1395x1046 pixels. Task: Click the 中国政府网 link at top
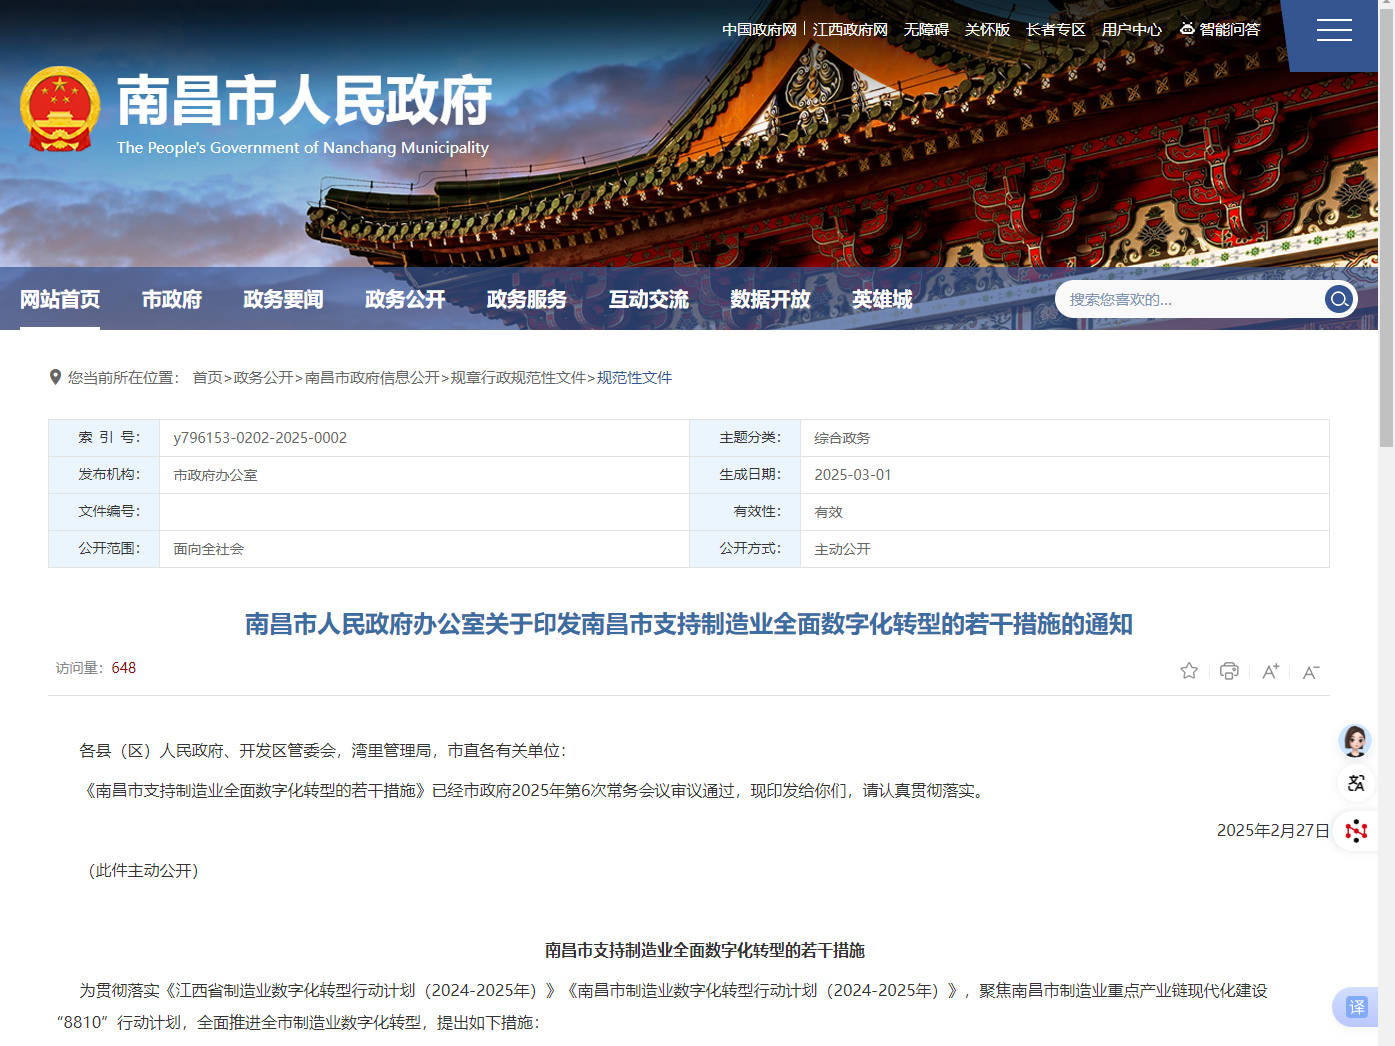point(759,30)
